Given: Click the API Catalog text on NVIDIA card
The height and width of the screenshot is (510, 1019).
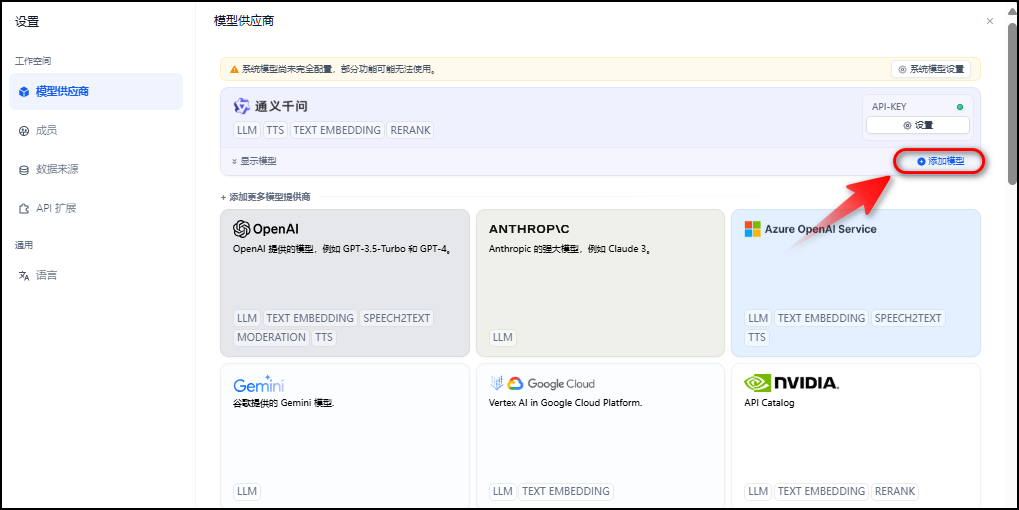Looking at the screenshot, I should (769, 403).
